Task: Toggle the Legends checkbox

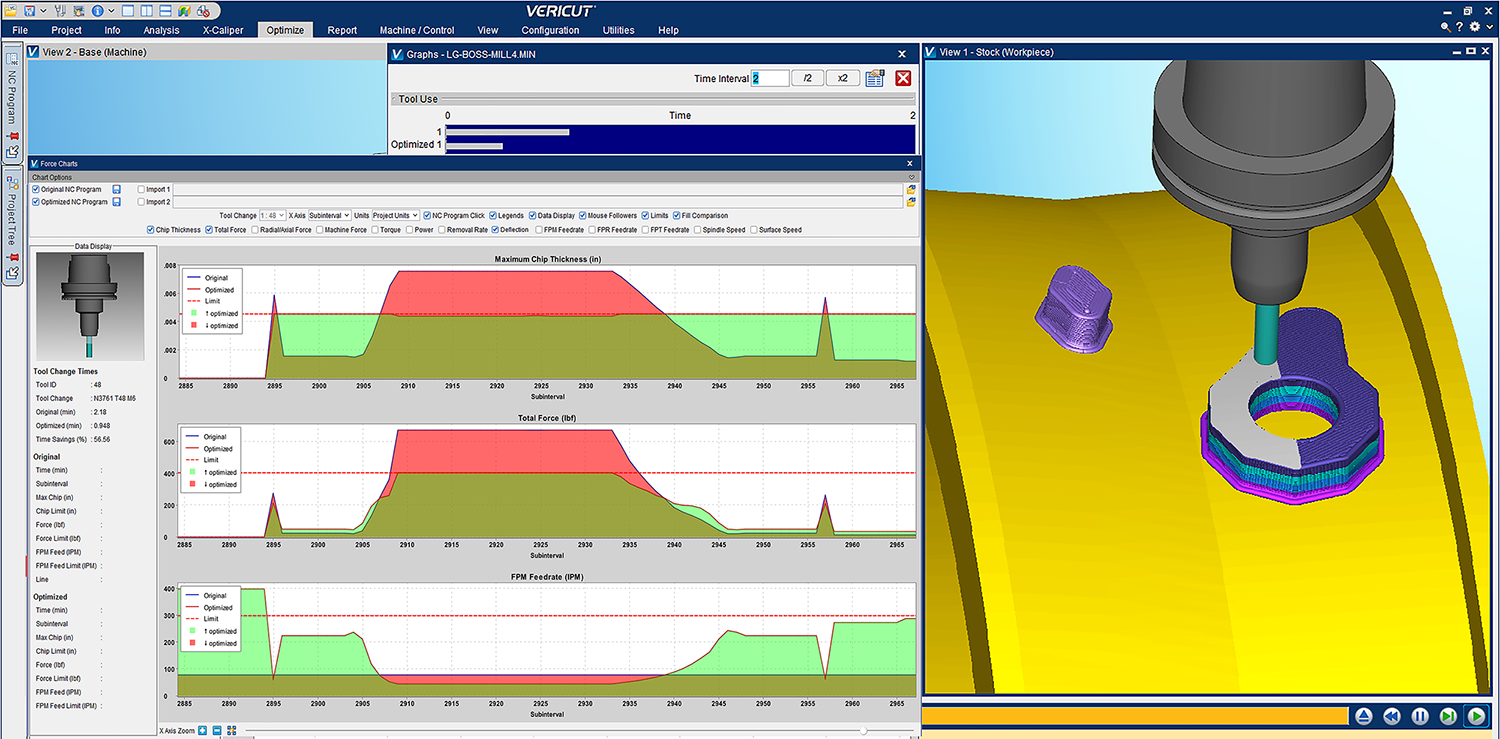Action: tap(494, 216)
